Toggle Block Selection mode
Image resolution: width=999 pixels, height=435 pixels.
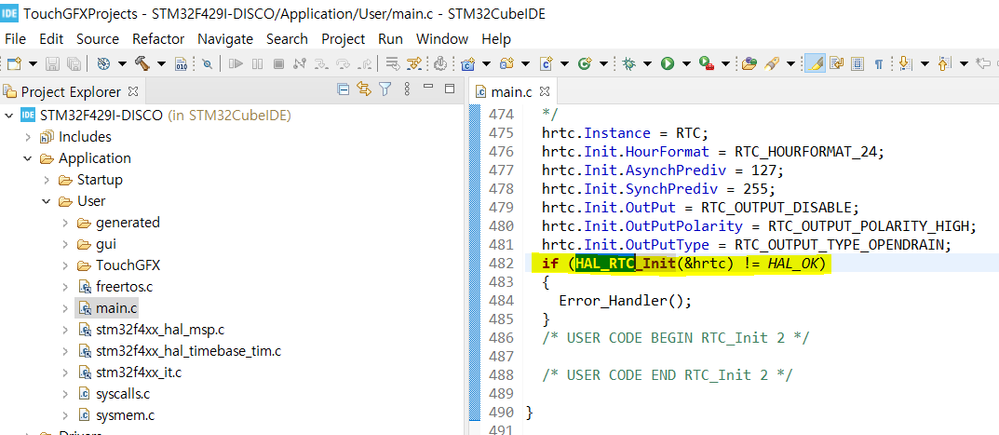click(858, 64)
